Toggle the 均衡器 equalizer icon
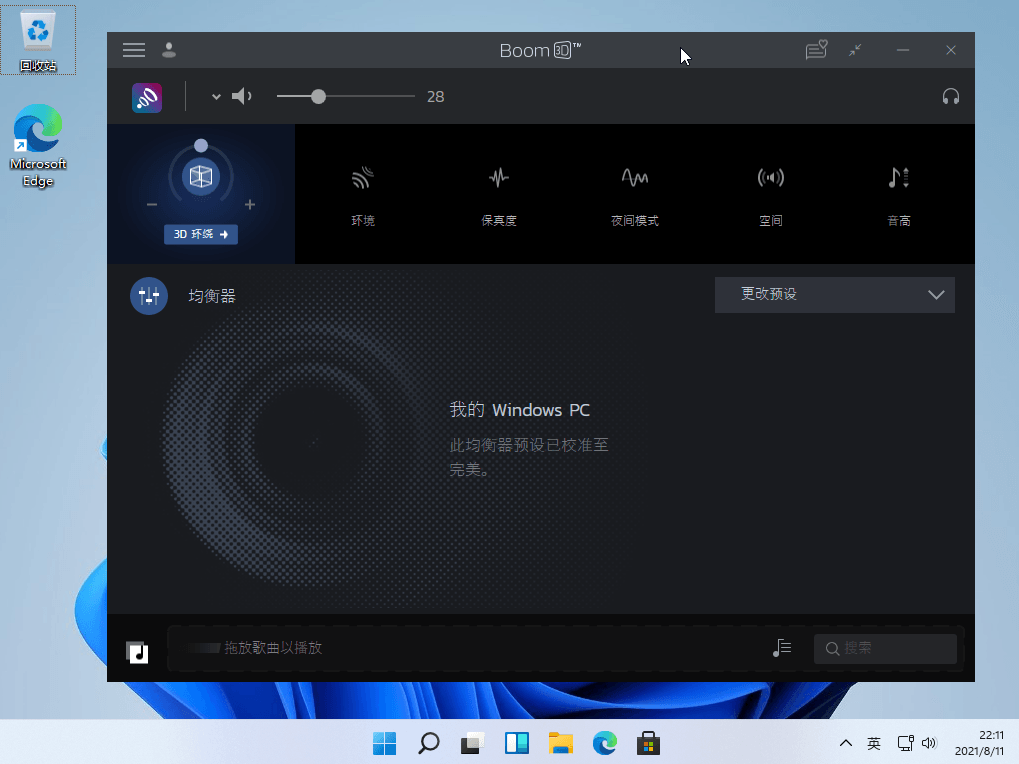Viewport: 1019px width, 764px height. (x=149, y=296)
